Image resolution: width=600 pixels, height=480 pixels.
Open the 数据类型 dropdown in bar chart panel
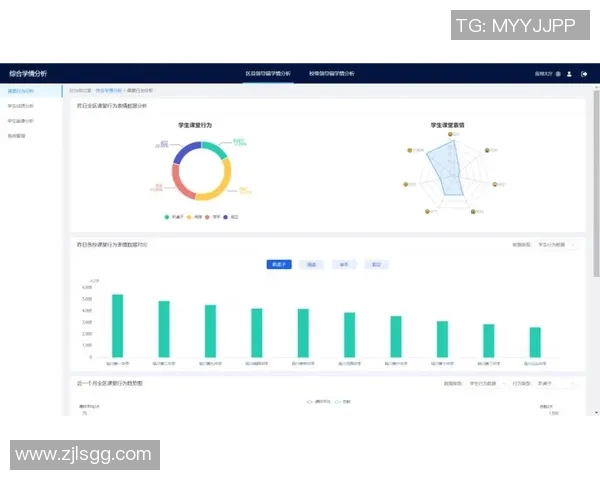point(555,244)
